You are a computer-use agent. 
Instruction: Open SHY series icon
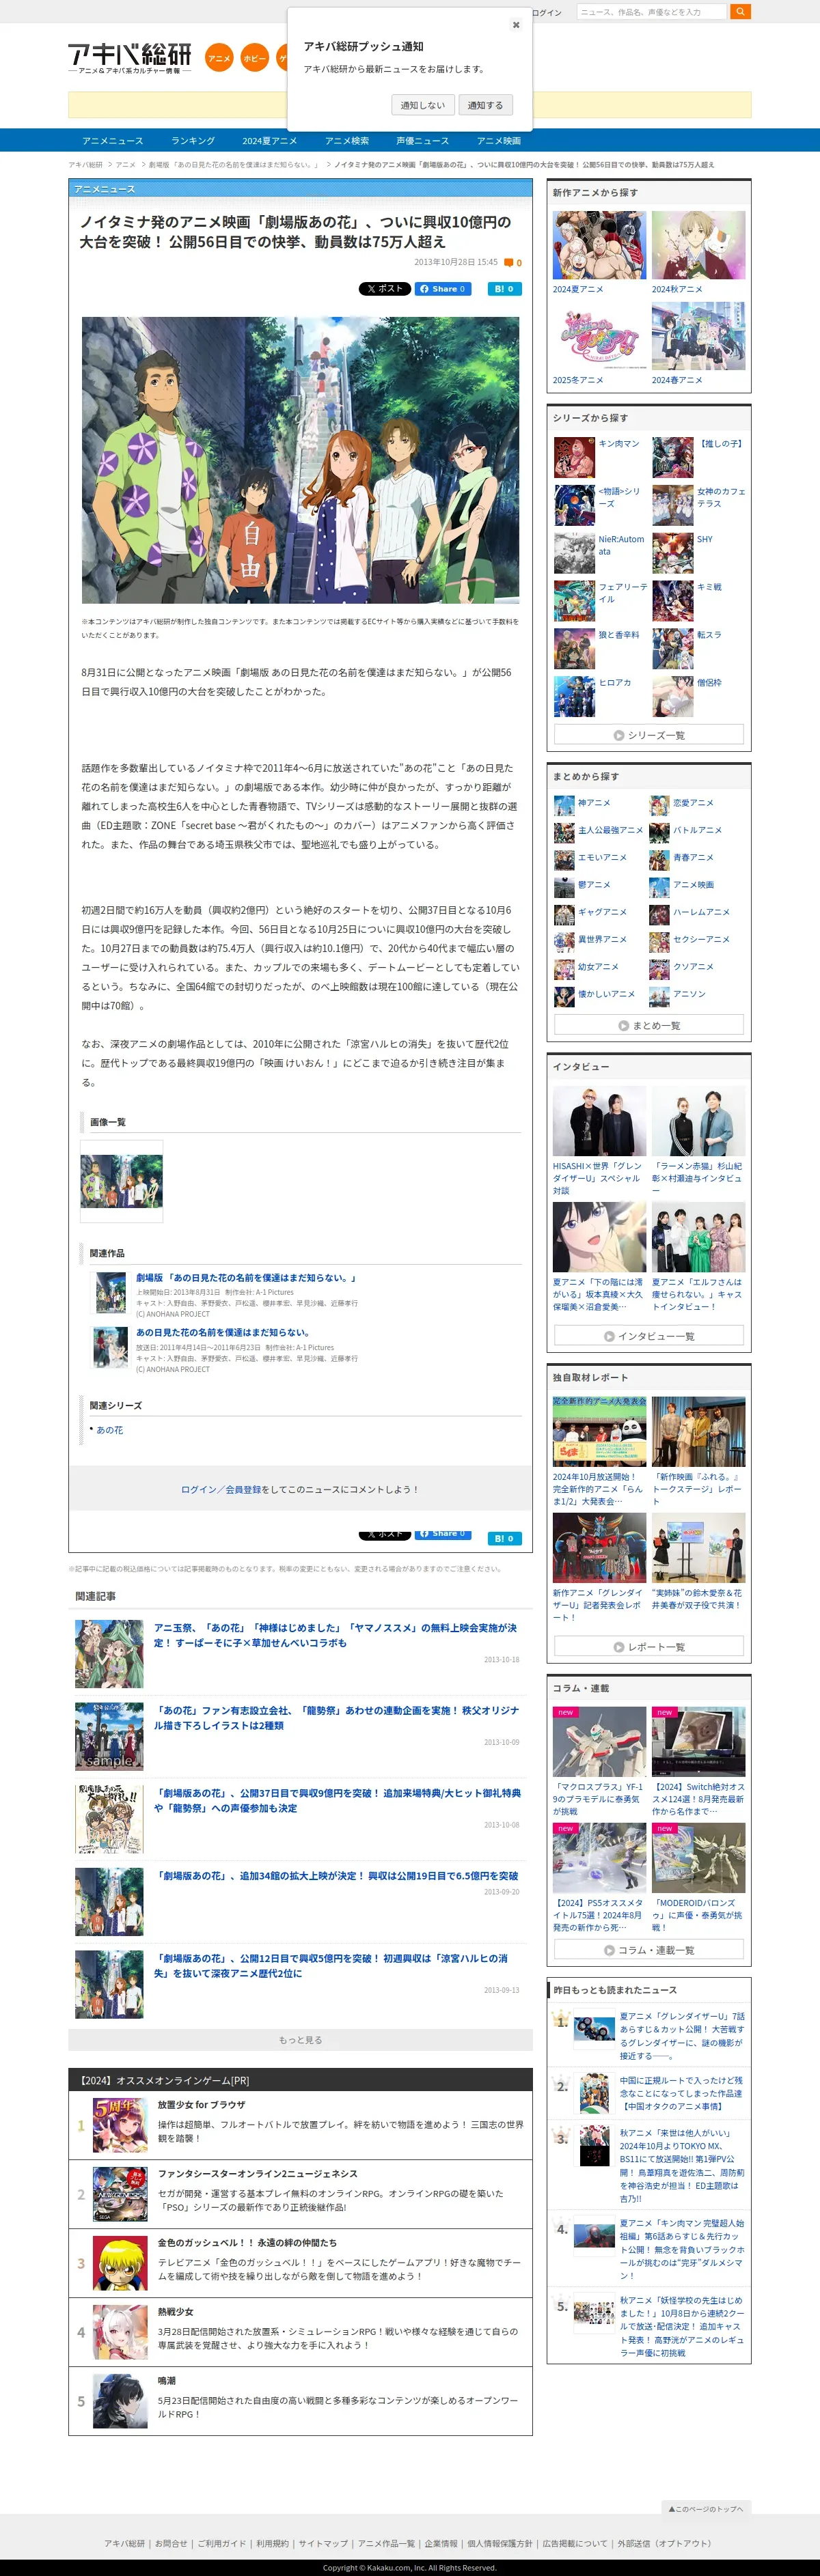[x=673, y=554]
